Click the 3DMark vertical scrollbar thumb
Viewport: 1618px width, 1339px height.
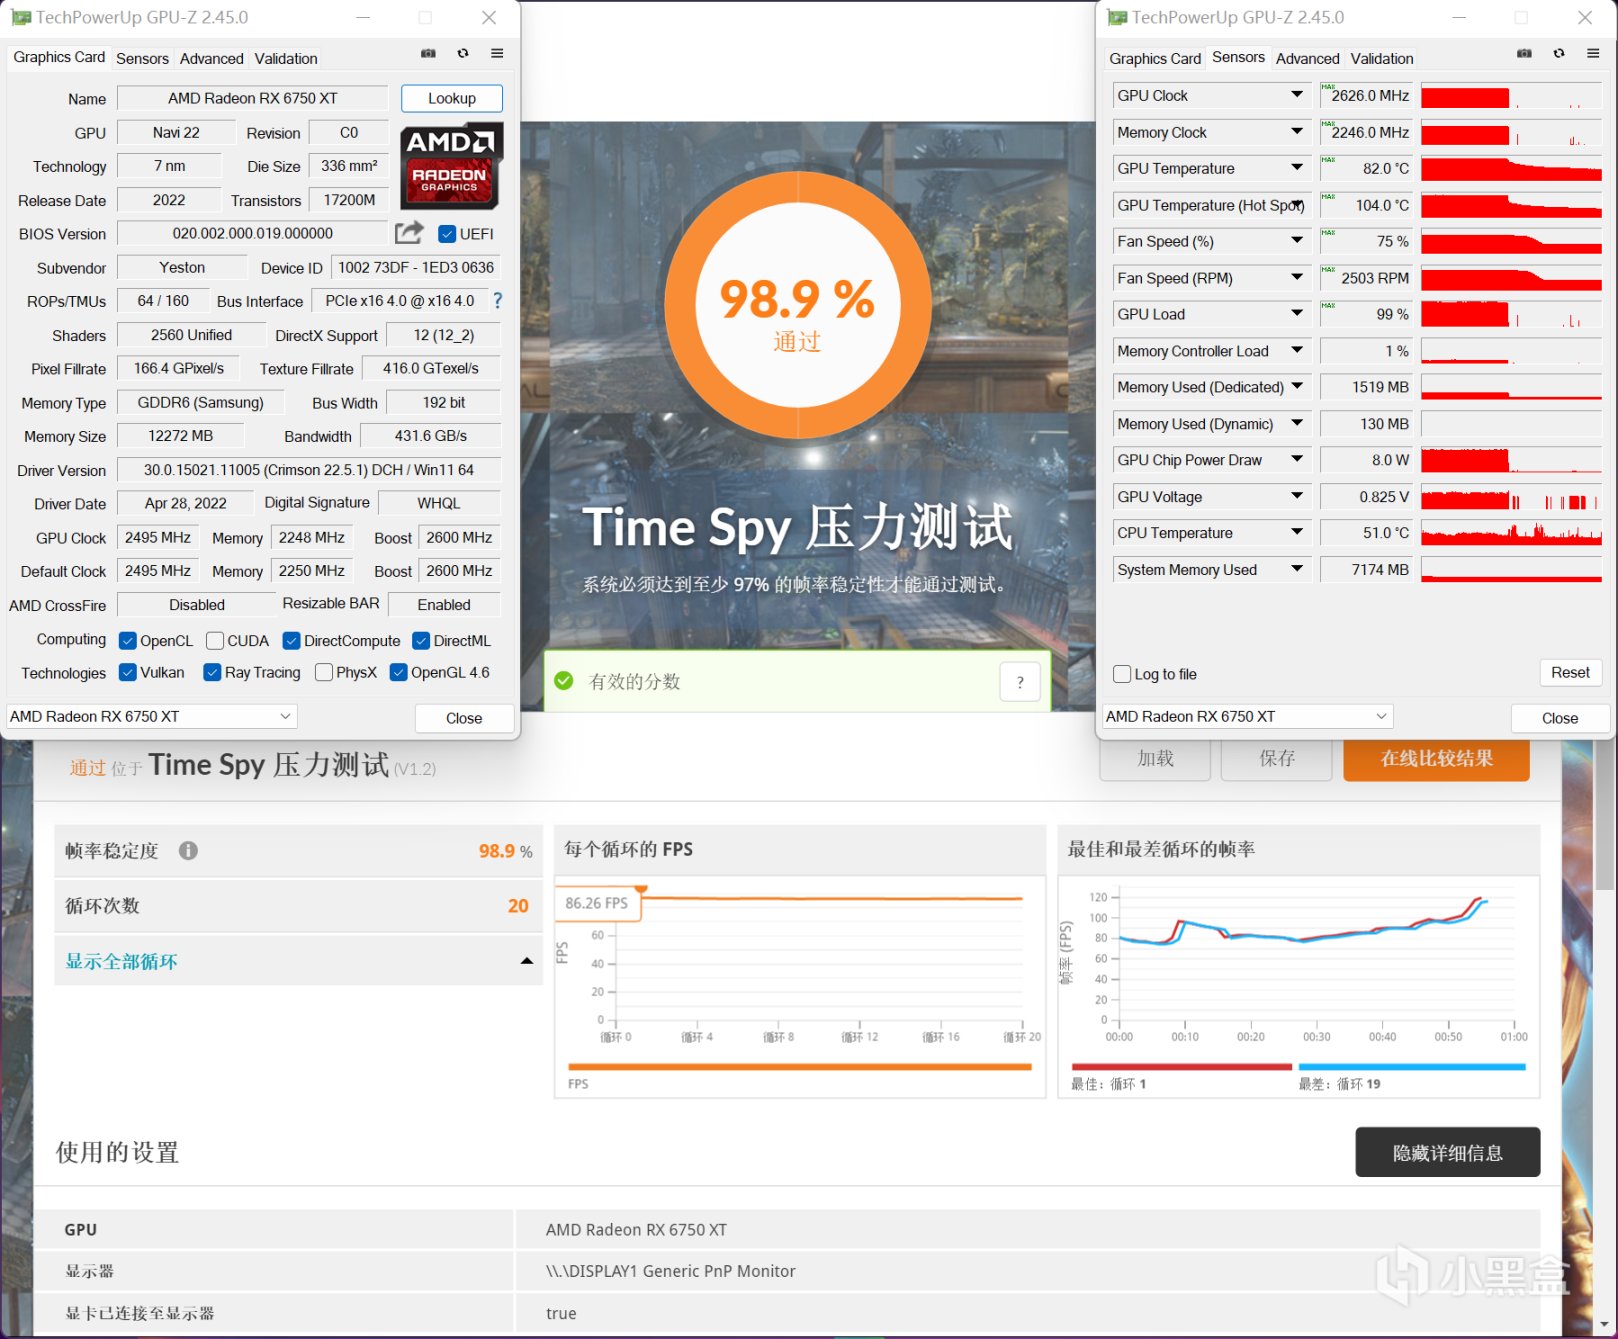[x=1604, y=815]
